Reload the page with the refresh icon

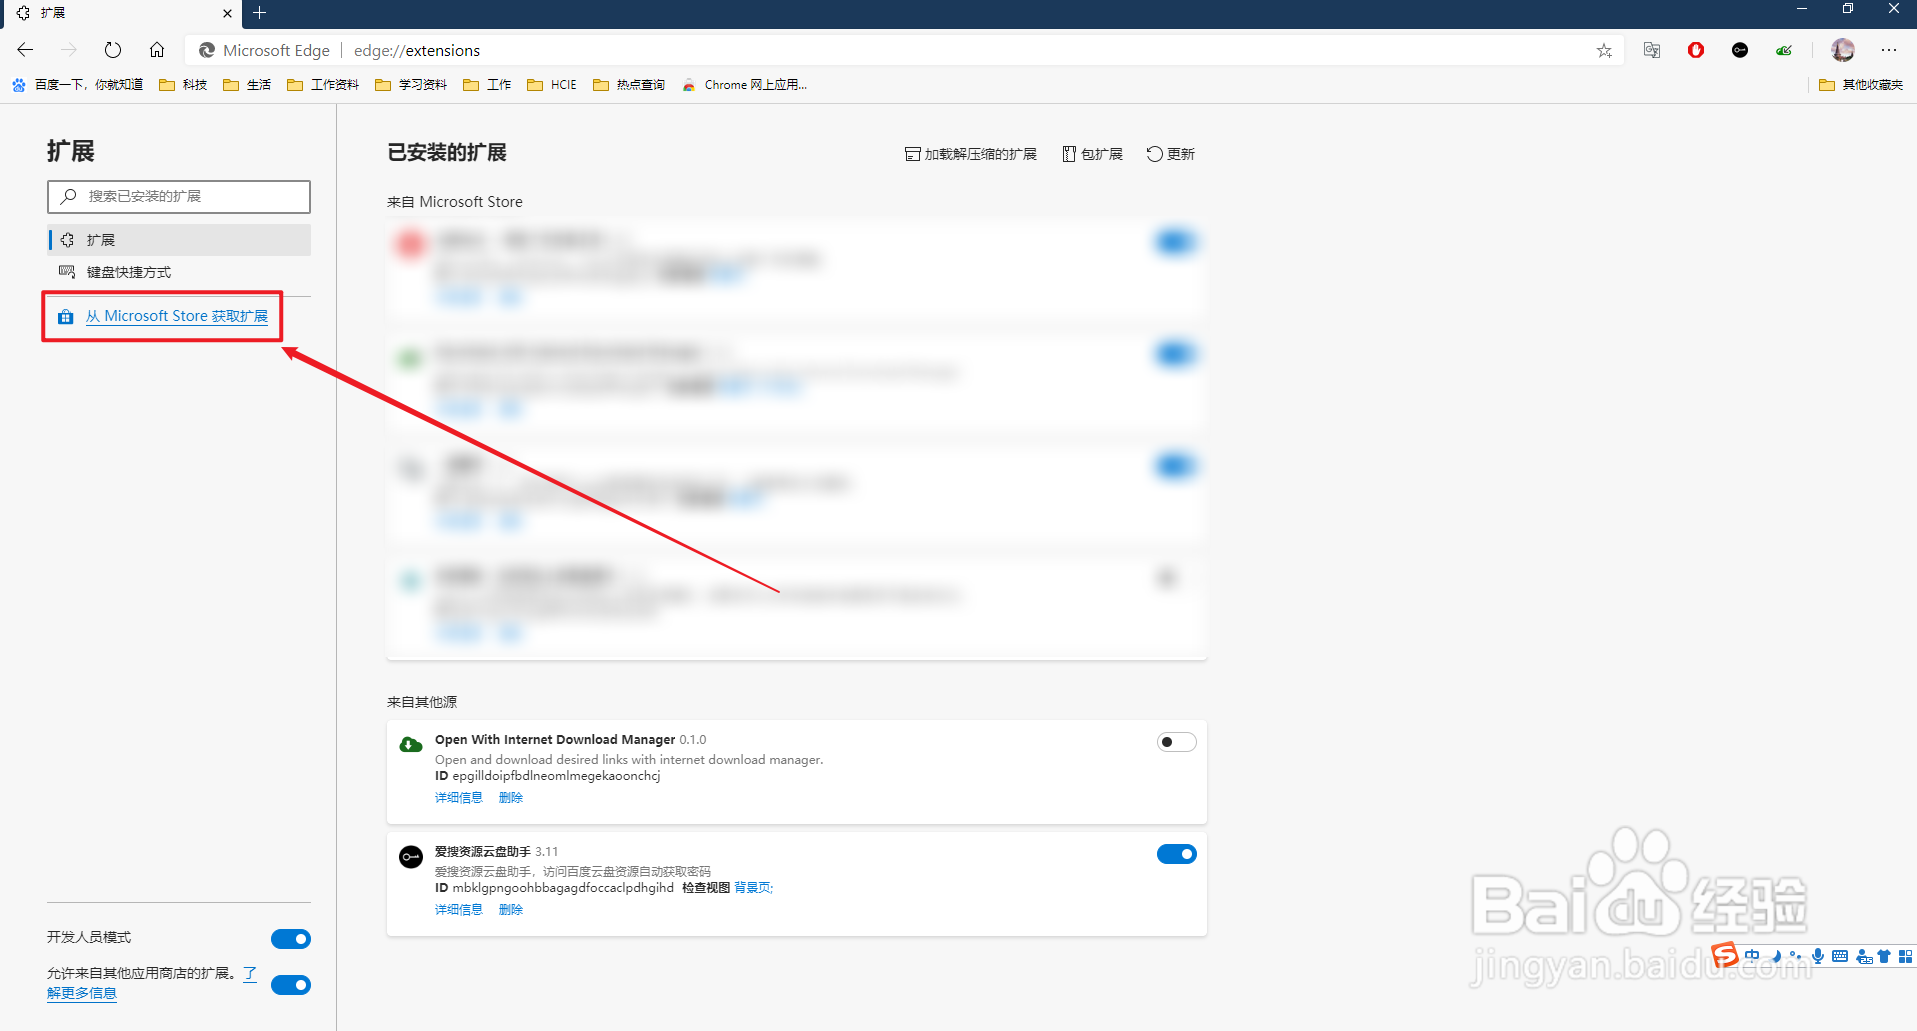click(113, 50)
